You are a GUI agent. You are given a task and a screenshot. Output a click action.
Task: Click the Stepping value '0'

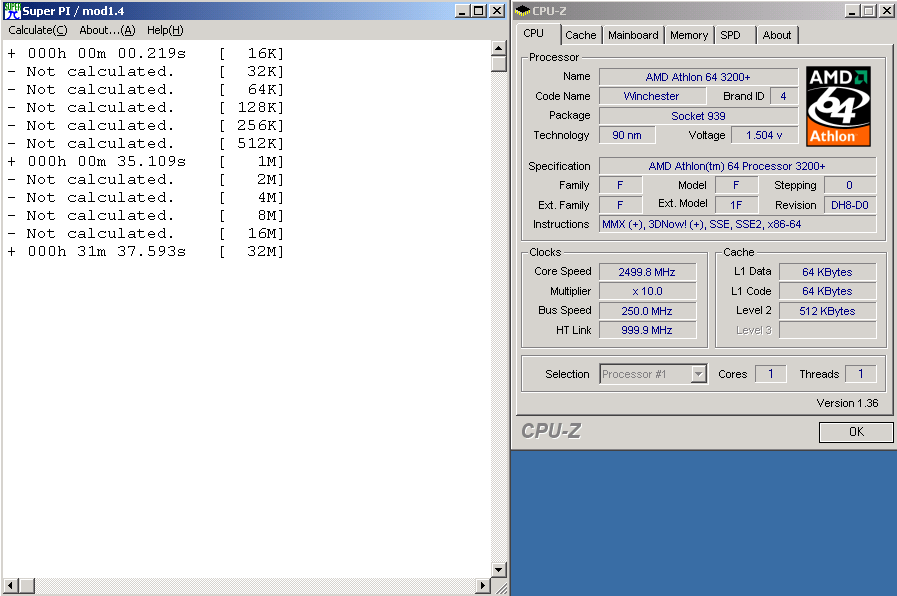pos(850,185)
